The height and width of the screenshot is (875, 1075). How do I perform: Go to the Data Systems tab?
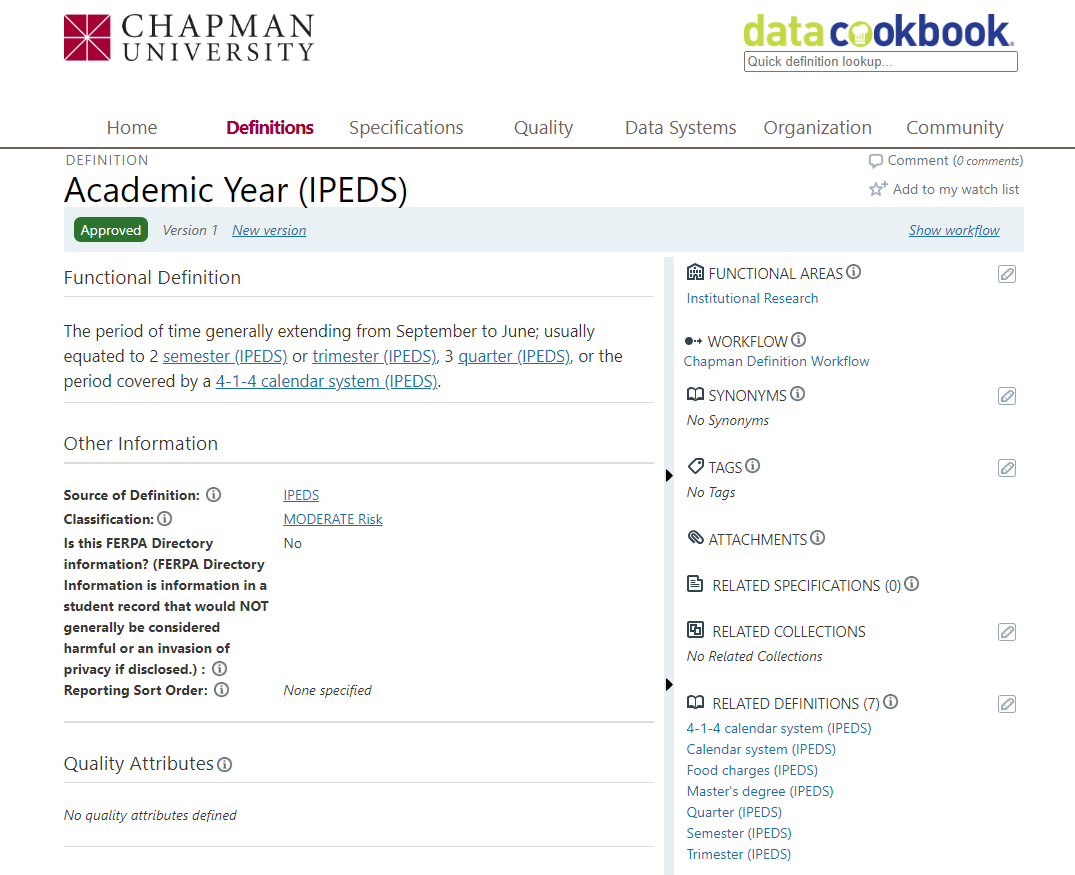tap(680, 128)
